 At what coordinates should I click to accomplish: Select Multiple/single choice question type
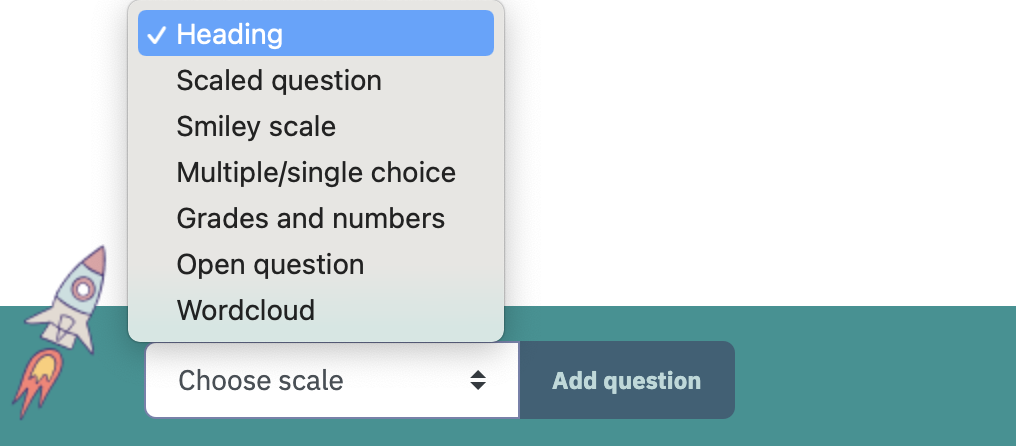[316, 172]
